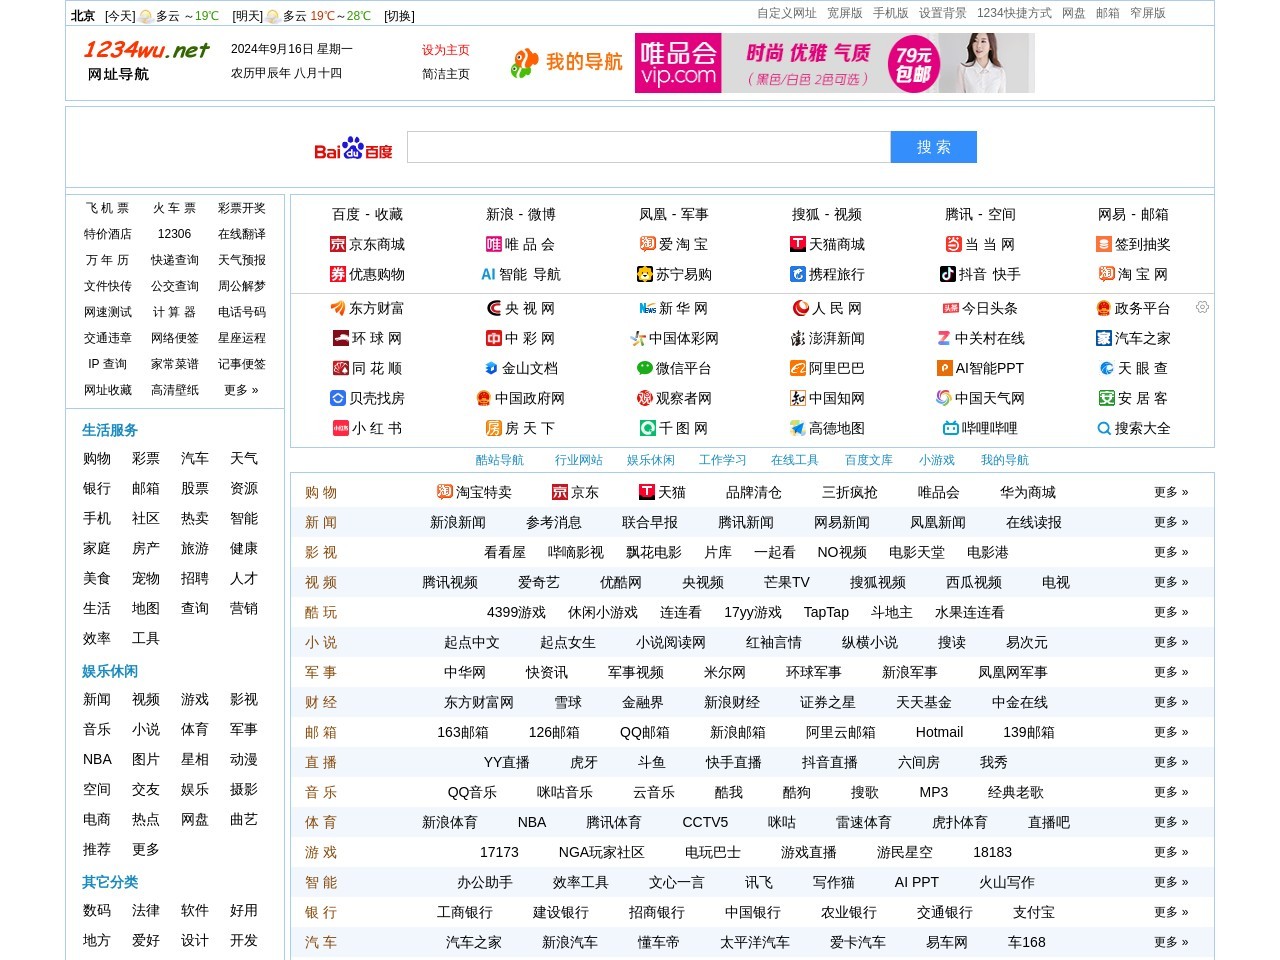Expand 更多 in the 购物 row
The image size is (1280, 960).
(1170, 492)
